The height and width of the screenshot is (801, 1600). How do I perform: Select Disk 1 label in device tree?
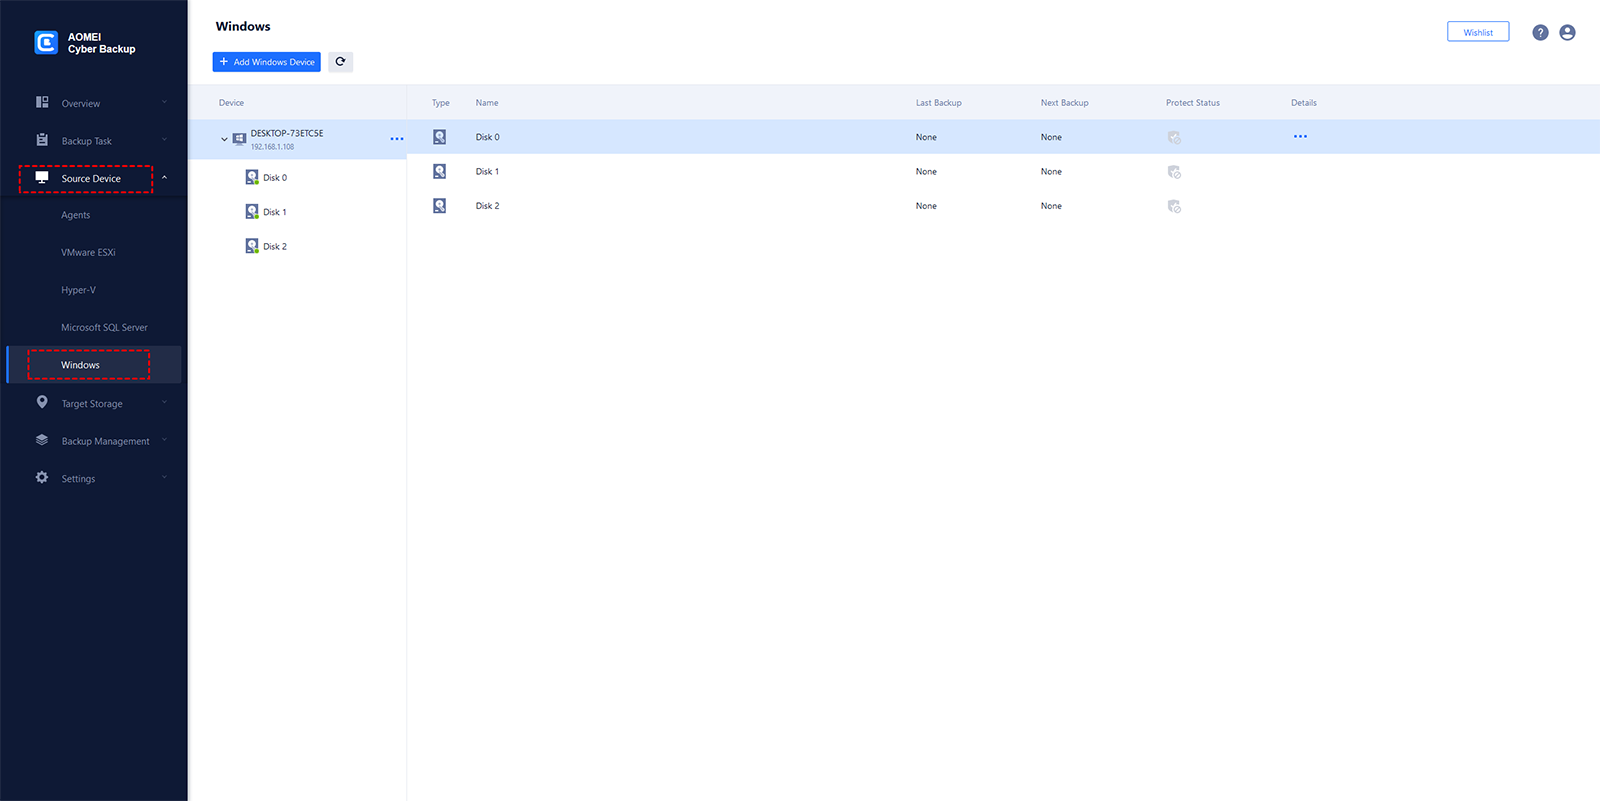coord(275,212)
